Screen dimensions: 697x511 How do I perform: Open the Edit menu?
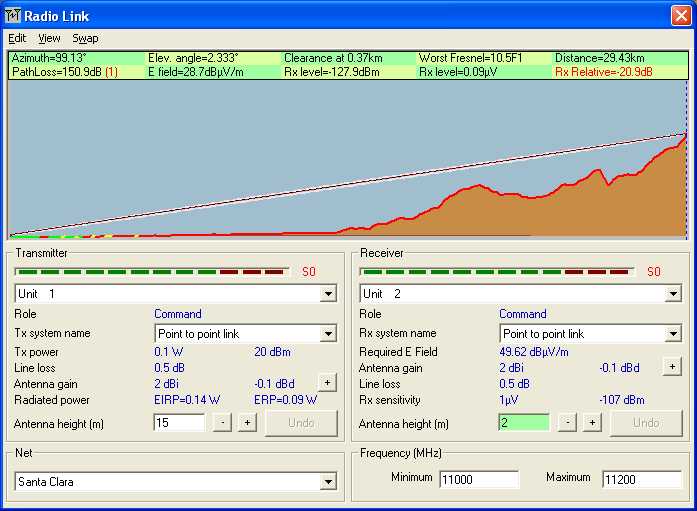click(17, 38)
